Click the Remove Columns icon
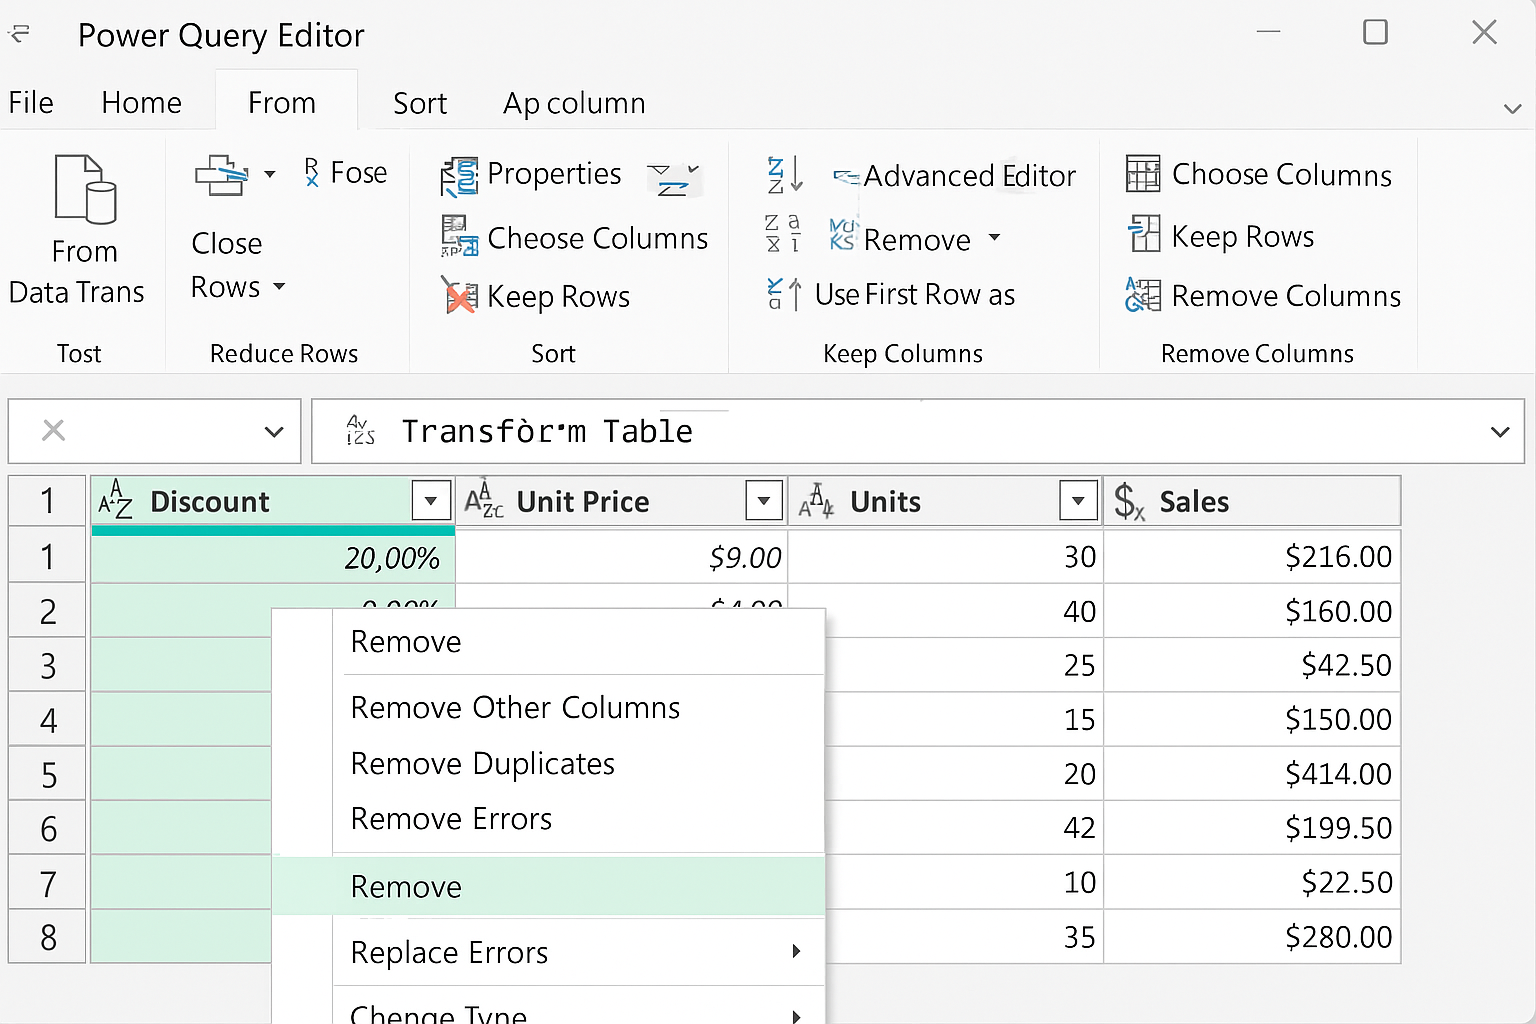This screenshot has width=1536, height=1024. tap(1143, 295)
